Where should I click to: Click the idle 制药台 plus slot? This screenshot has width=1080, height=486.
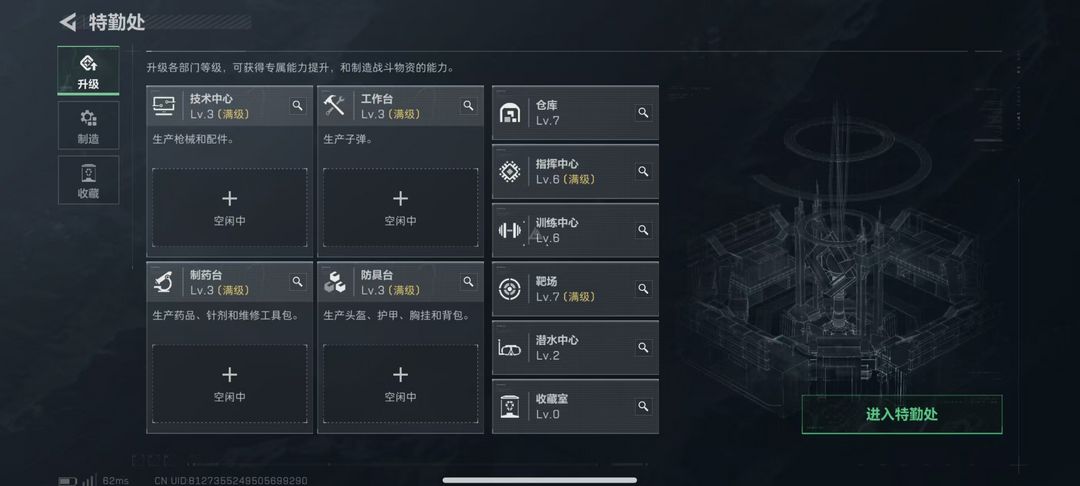pos(229,383)
